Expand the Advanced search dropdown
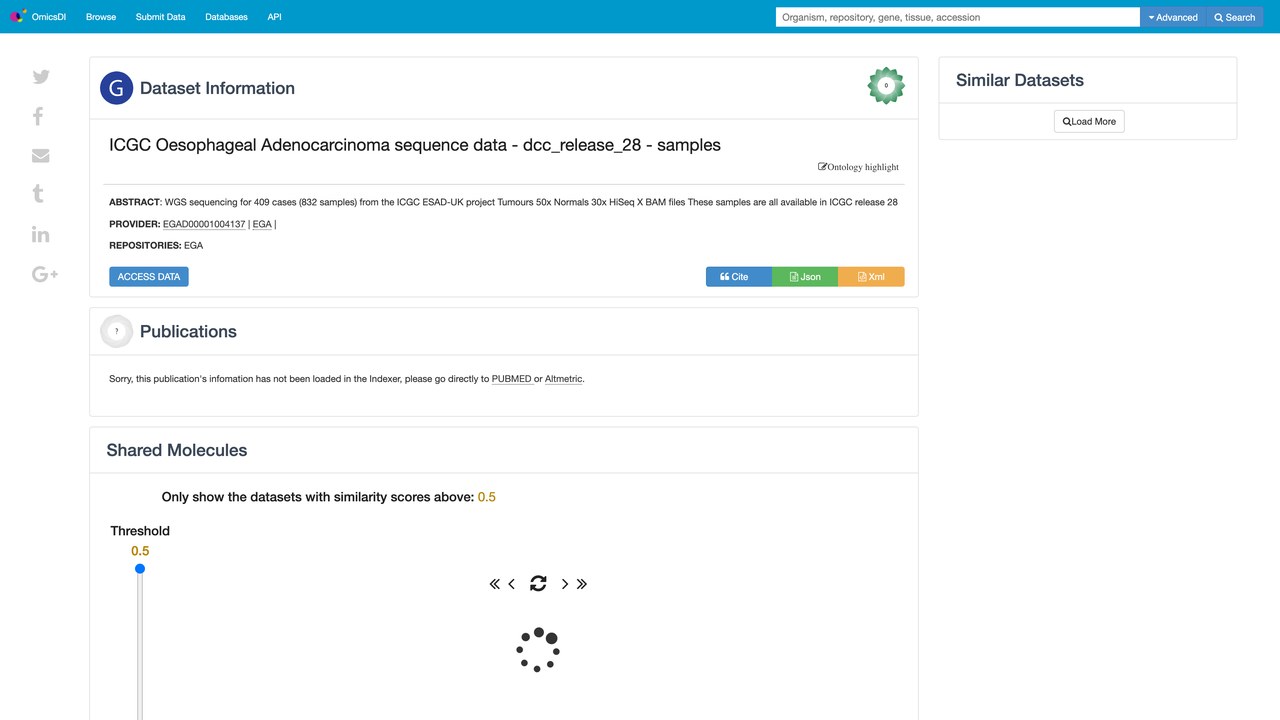1280x720 pixels. click(1173, 17)
